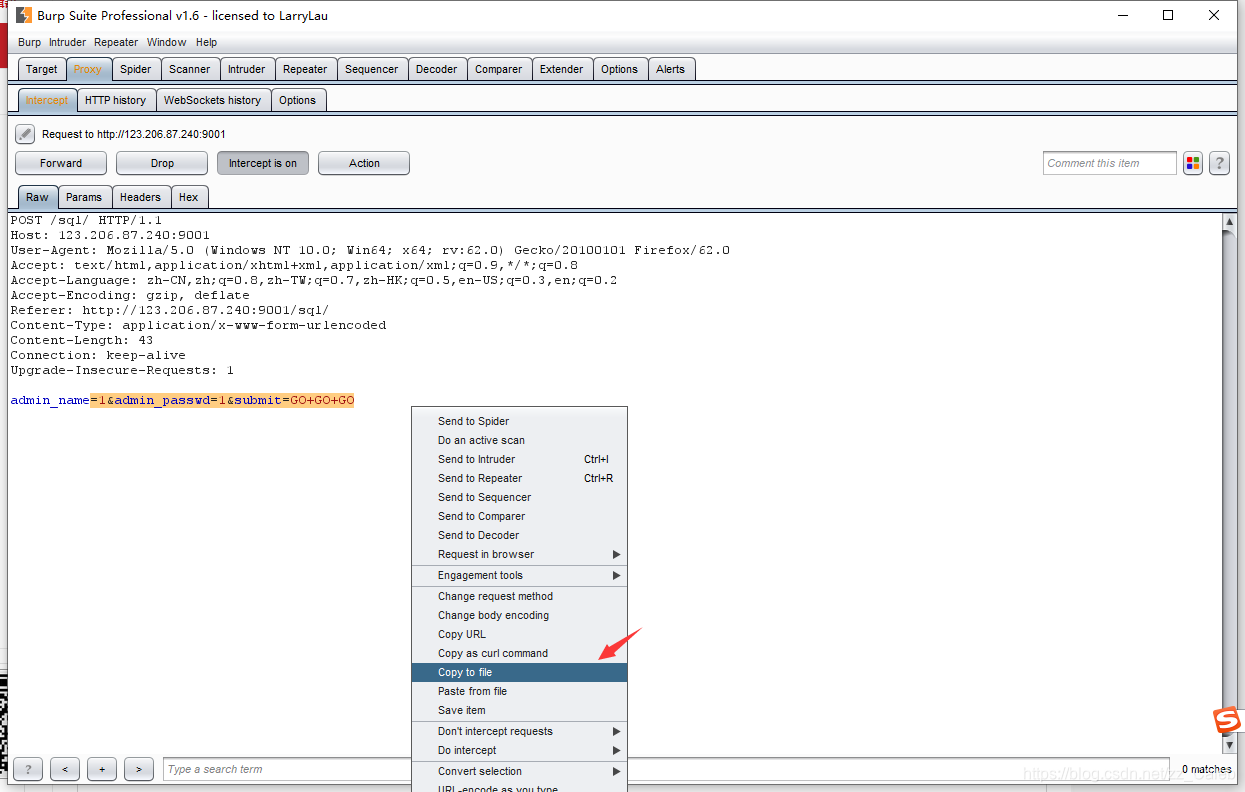Image resolution: width=1245 pixels, height=792 pixels.
Task: Choose Copy URL from context menu
Action: 519,634
